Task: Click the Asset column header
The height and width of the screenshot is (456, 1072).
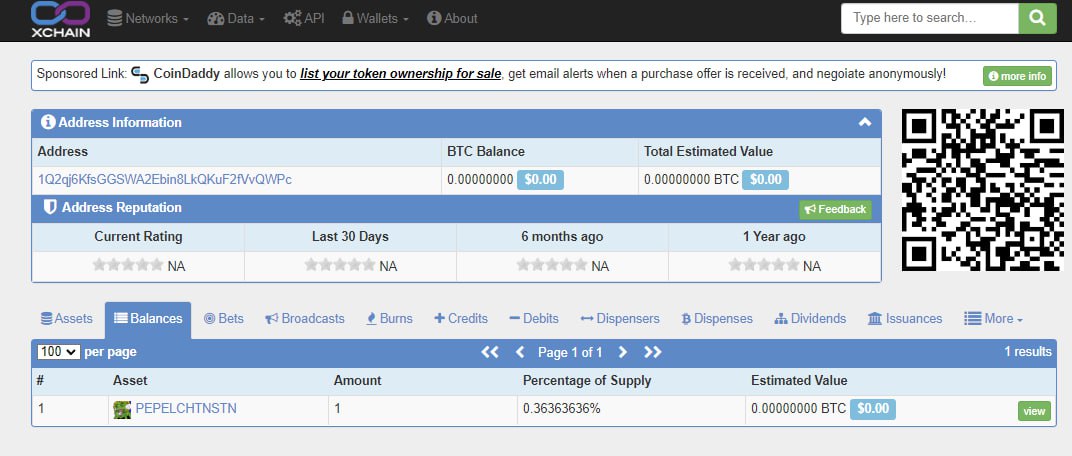Action: pyautogui.click(x=130, y=381)
